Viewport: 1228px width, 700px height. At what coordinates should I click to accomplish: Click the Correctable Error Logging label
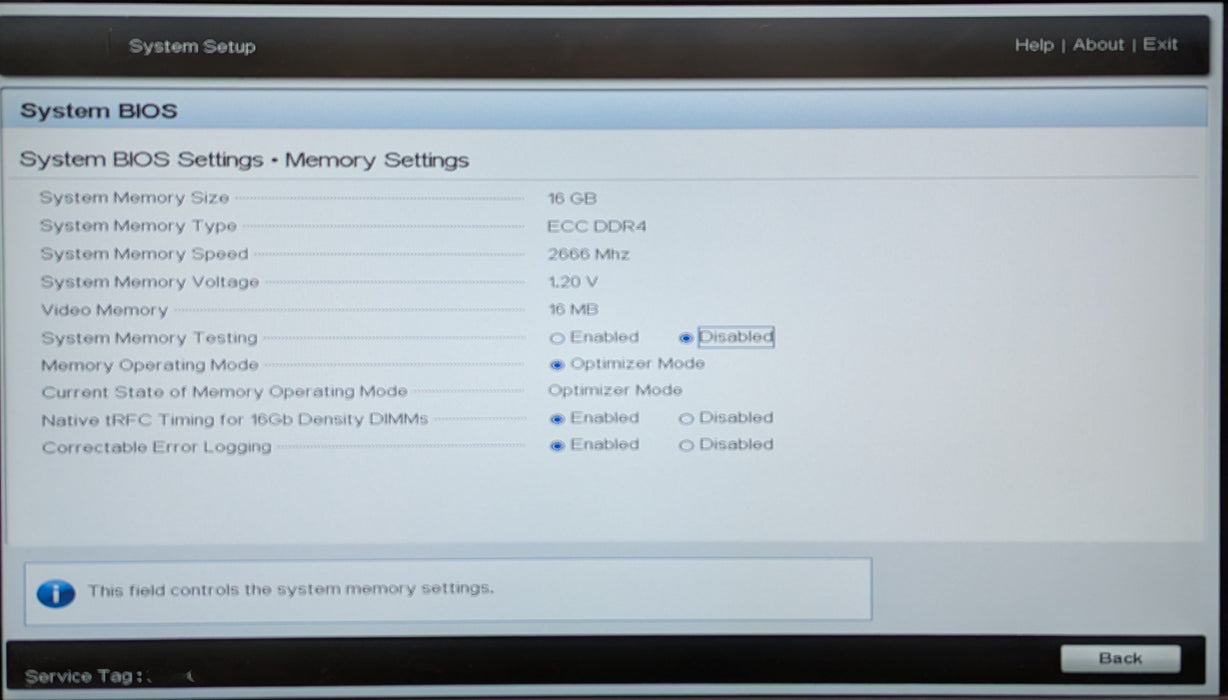pyautogui.click(x=156, y=447)
